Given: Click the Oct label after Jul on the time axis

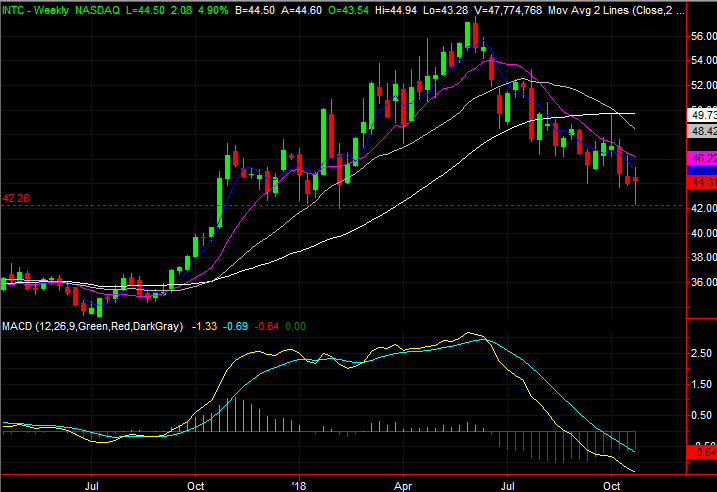Looking at the screenshot, I should tap(196, 486).
